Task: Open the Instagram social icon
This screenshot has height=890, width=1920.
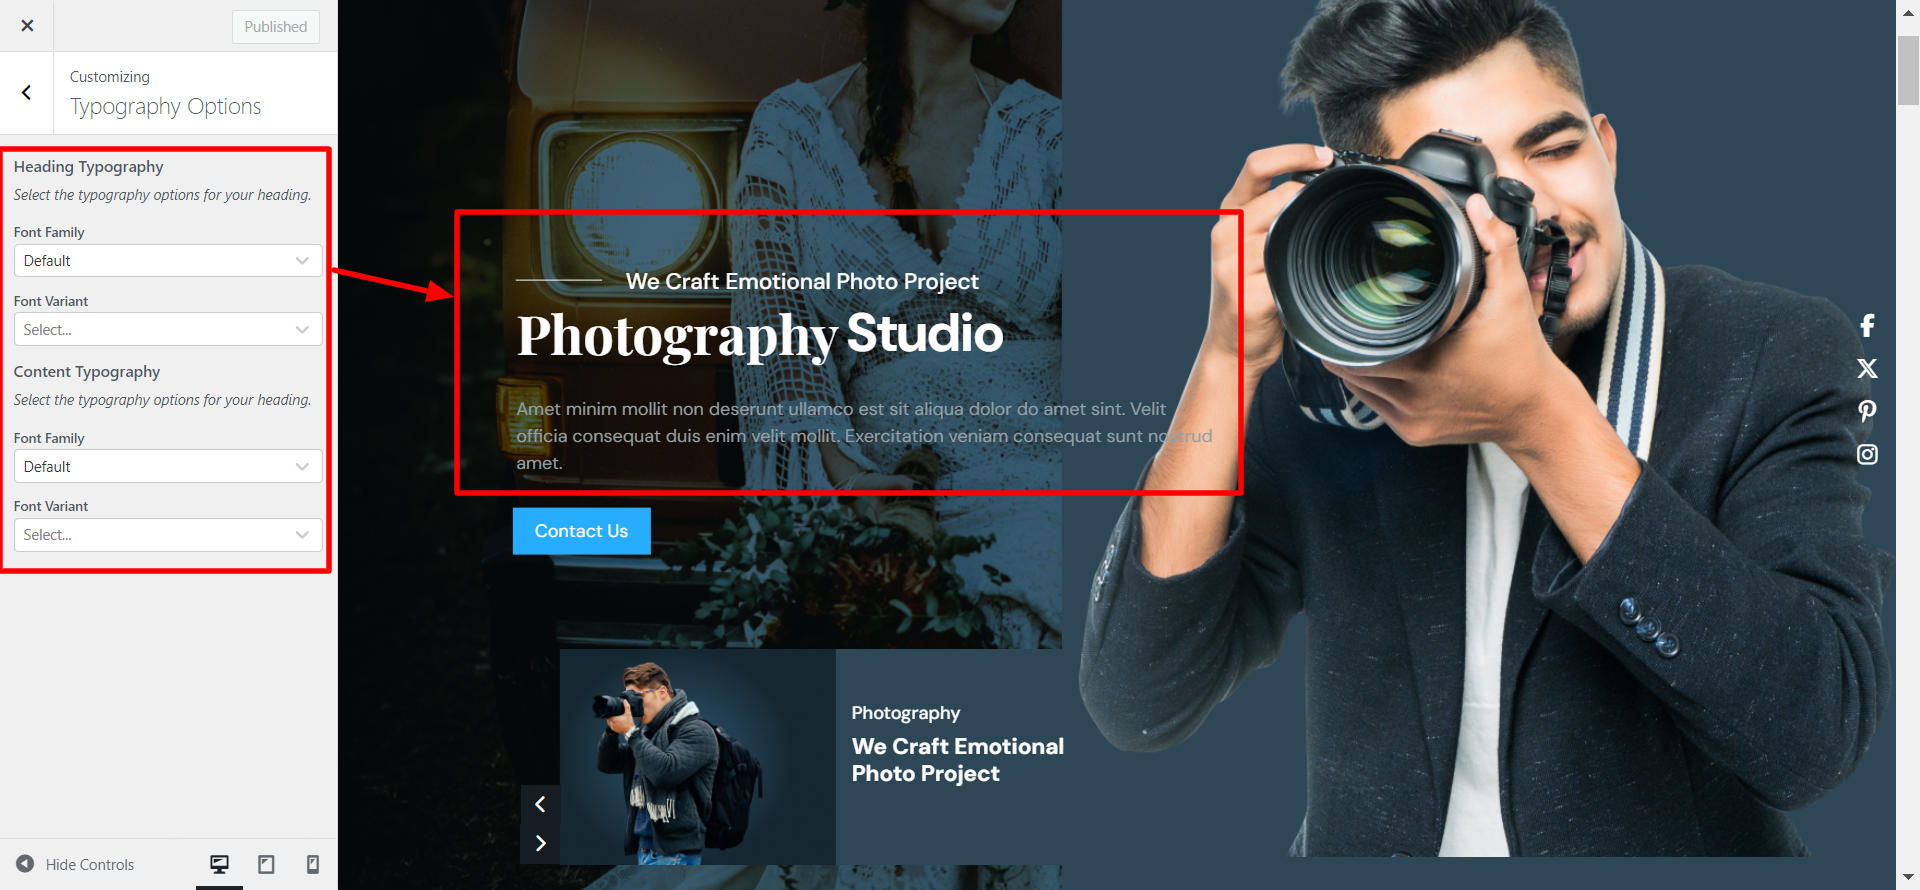Action: (x=1867, y=455)
